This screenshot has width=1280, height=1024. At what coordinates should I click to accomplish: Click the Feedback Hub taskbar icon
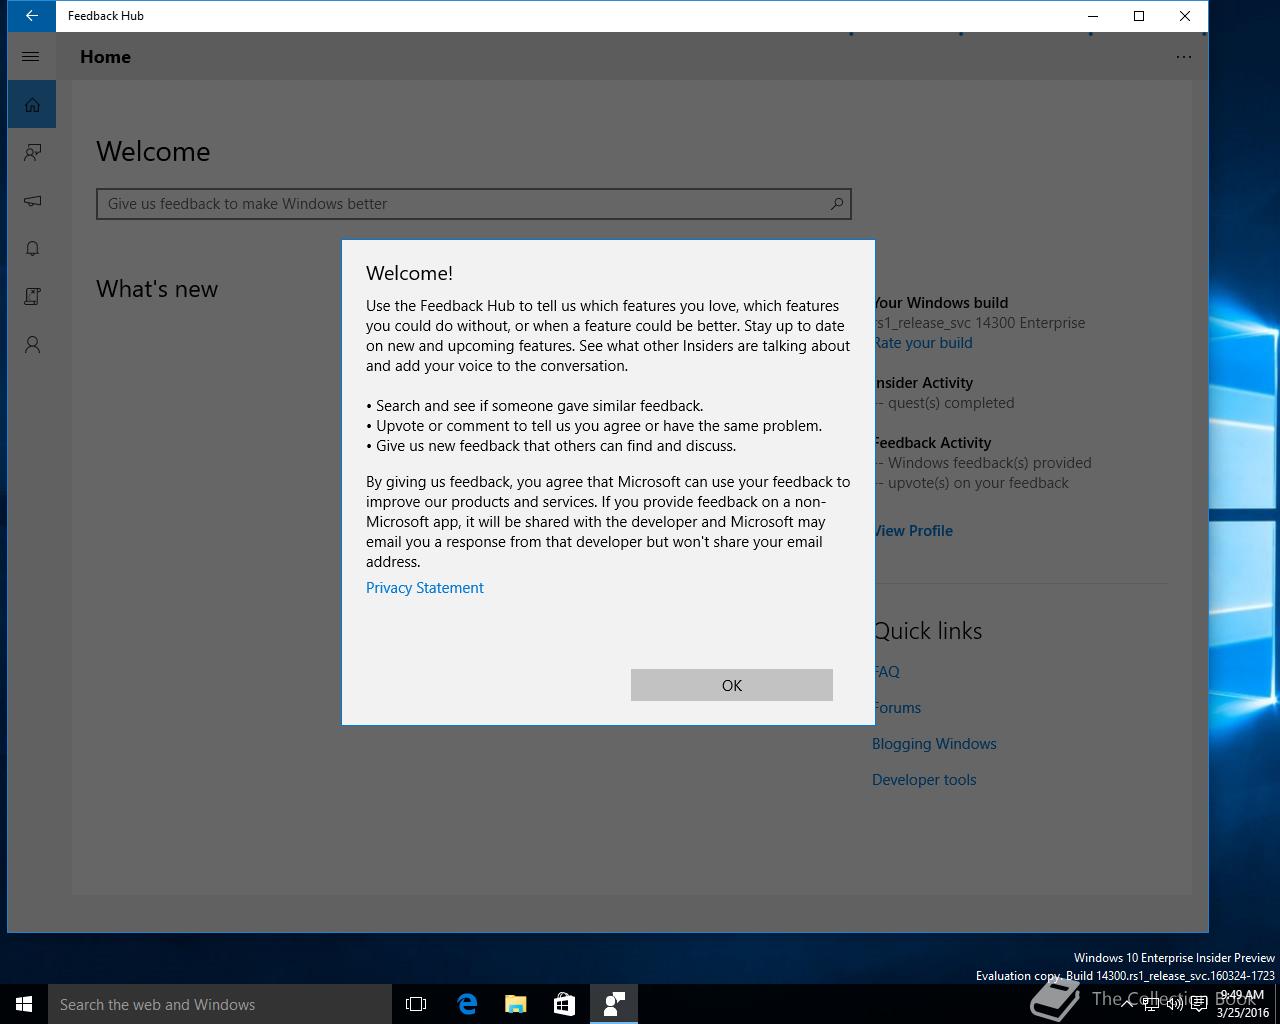(614, 1004)
